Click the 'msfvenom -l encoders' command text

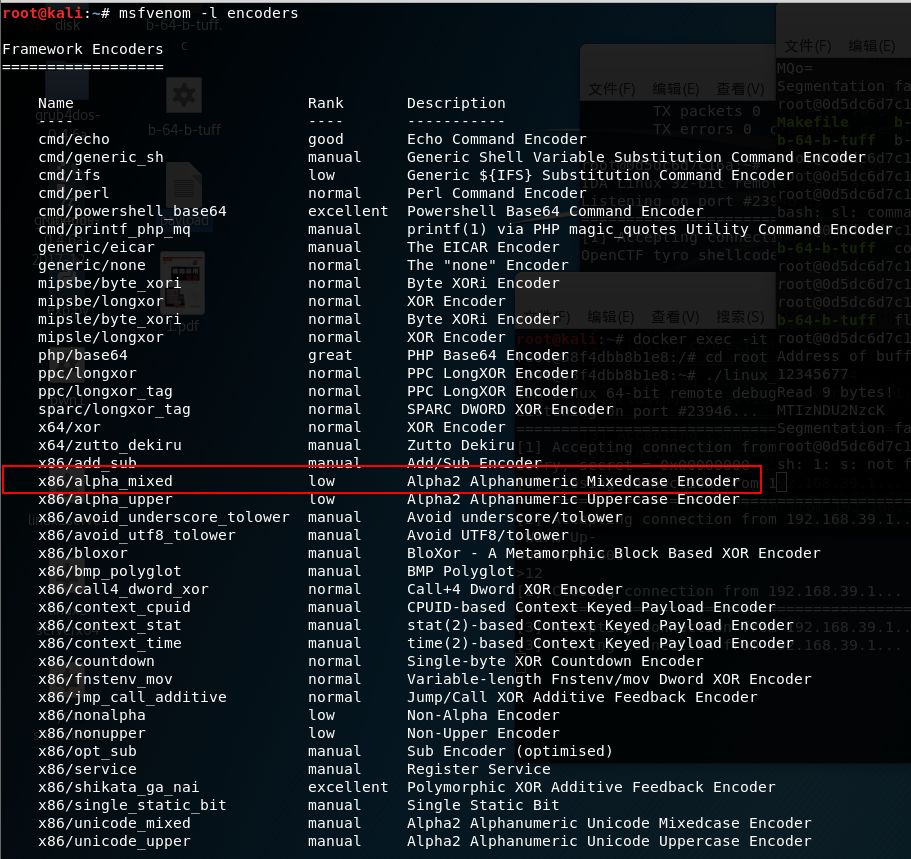point(208,13)
